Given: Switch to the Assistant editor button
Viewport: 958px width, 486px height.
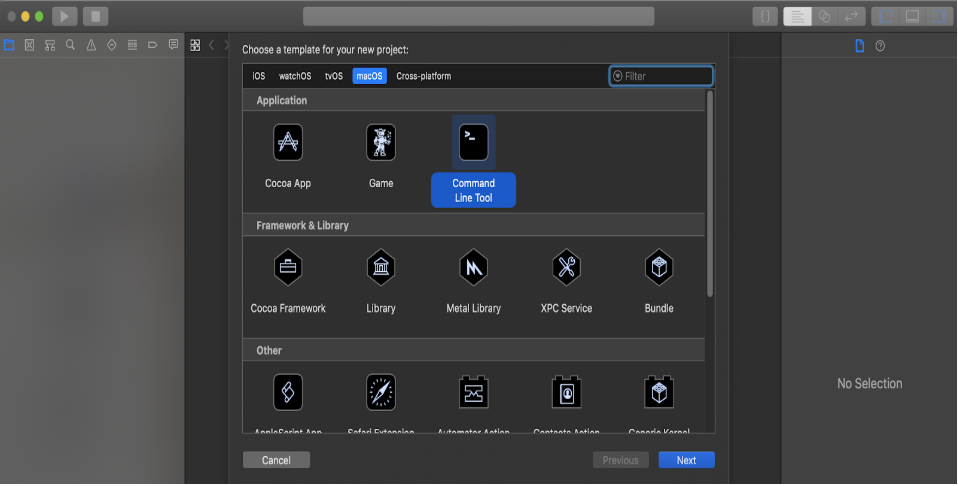Looking at the screenshot, I should 825,17.
